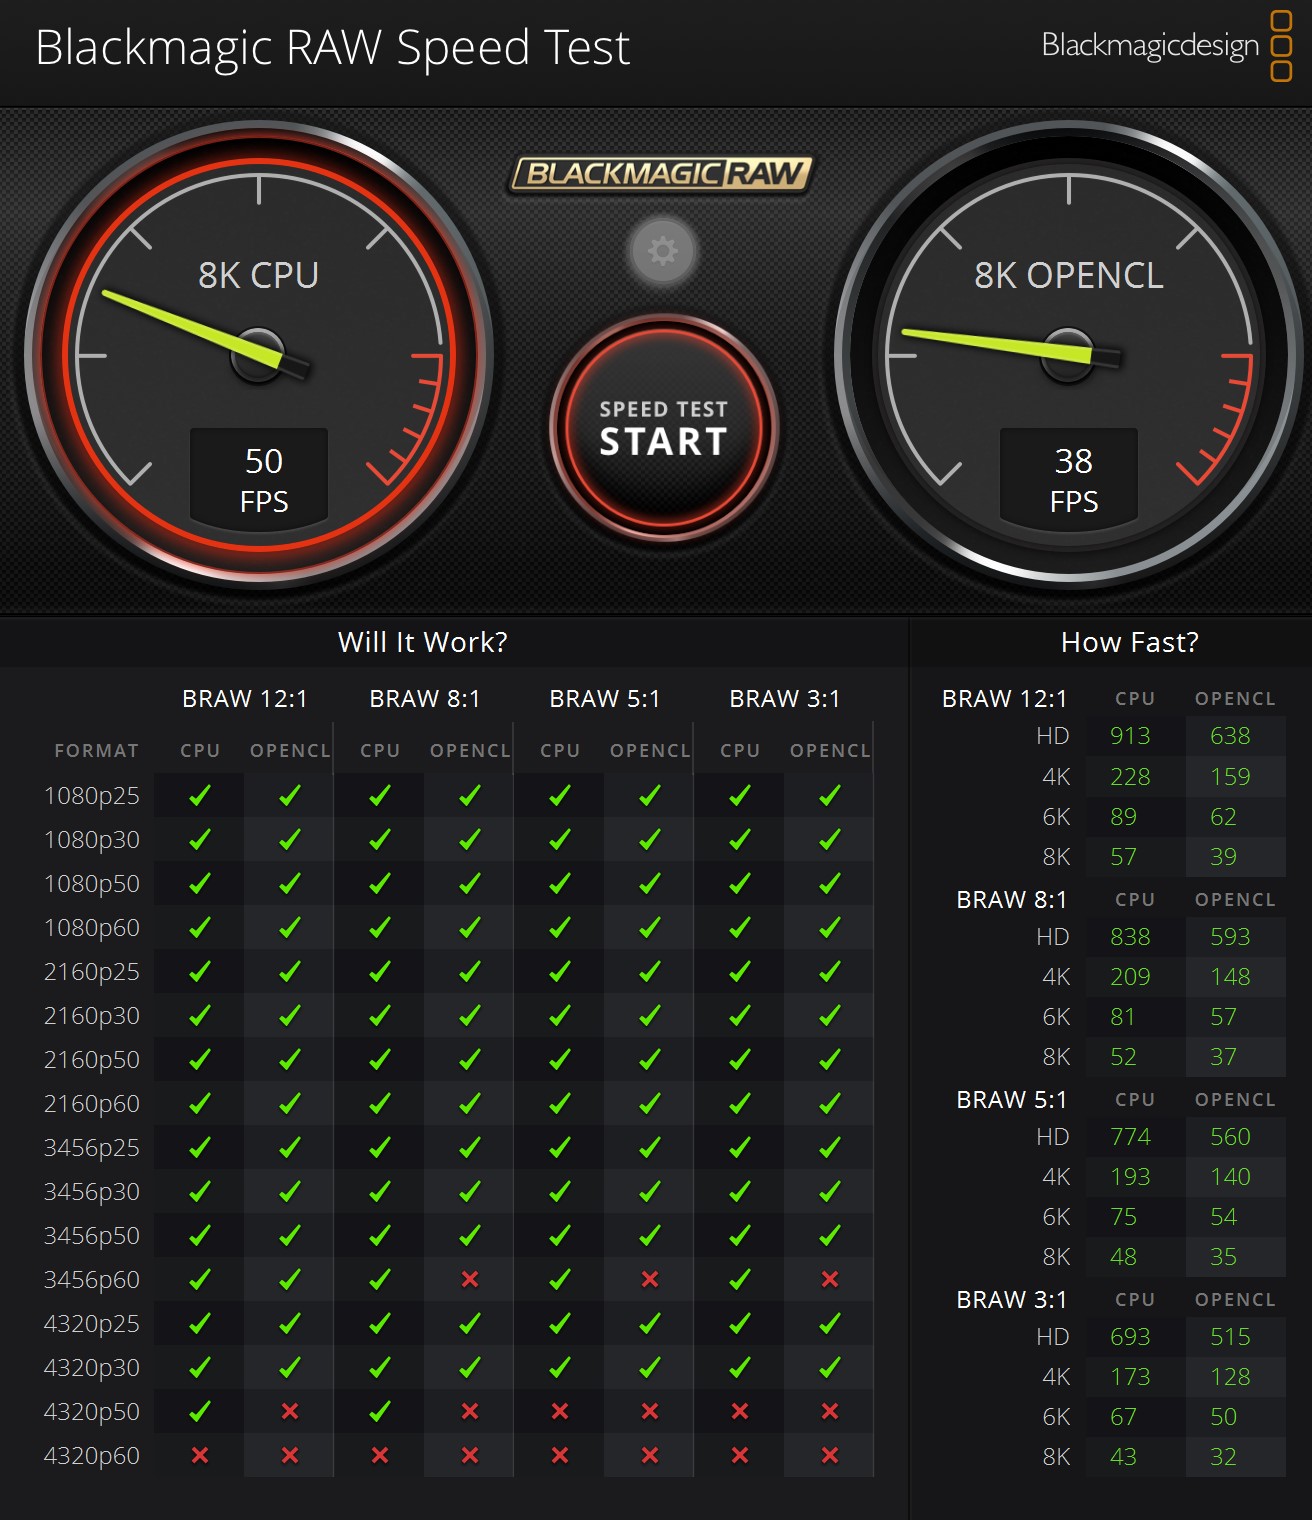Click BRAW 3:1 8K OpenCL value 32
Screen dimensions: 1312x1520
[1223, 1457]
